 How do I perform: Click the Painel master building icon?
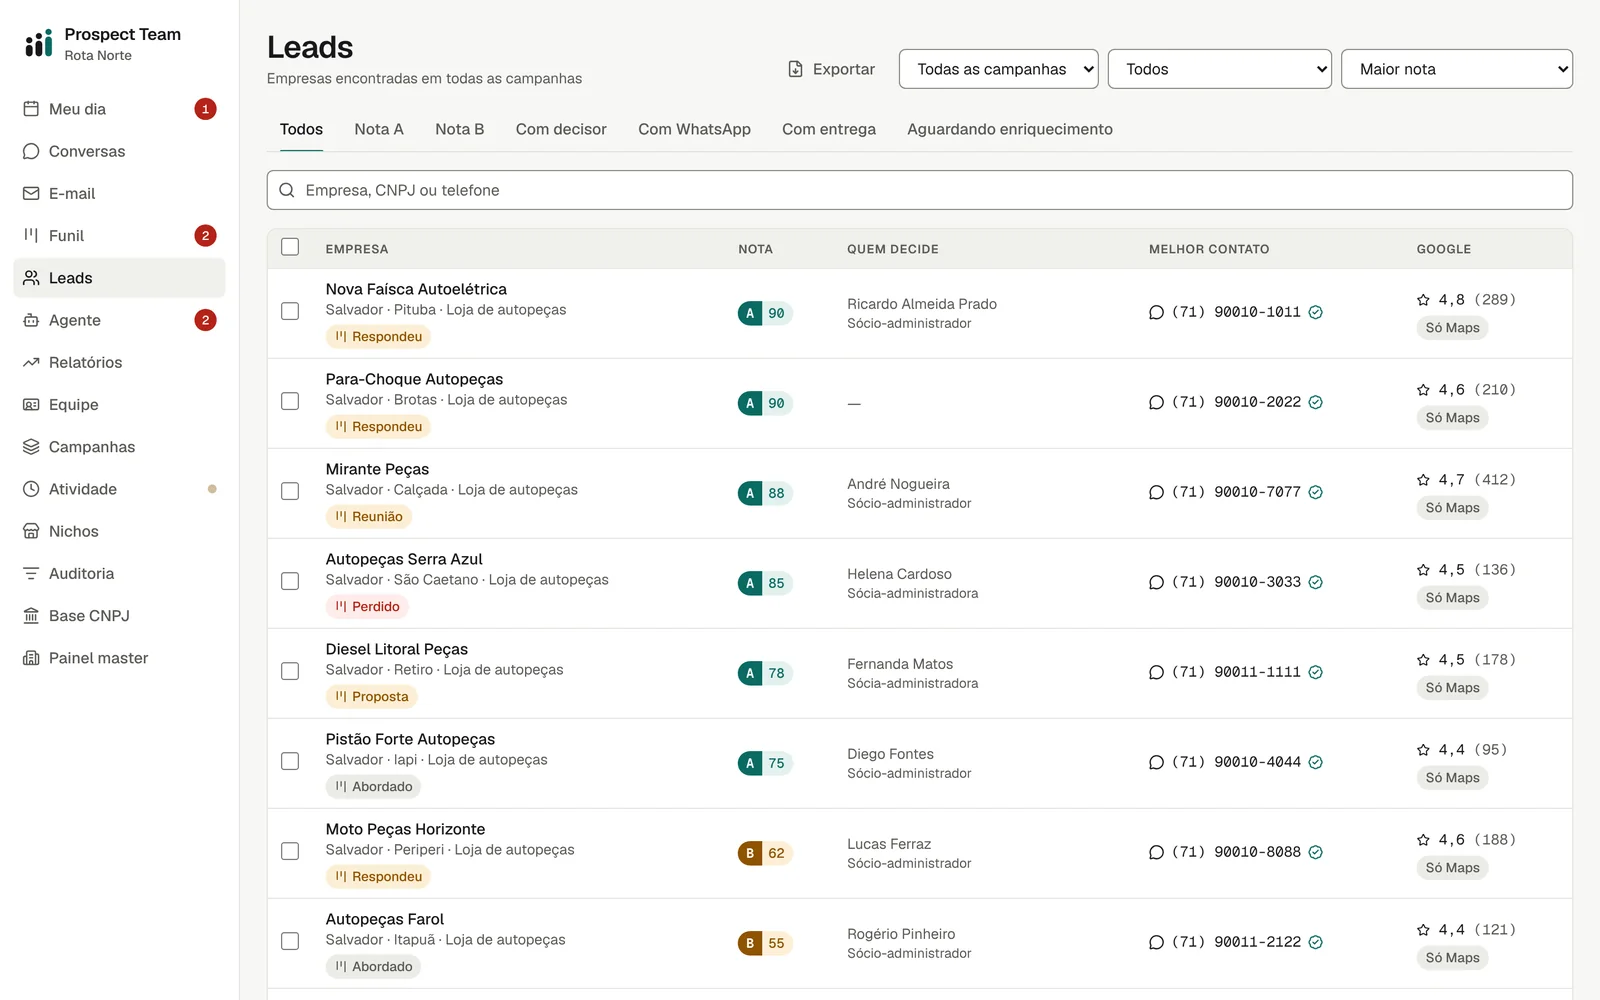tap(31, 658)
